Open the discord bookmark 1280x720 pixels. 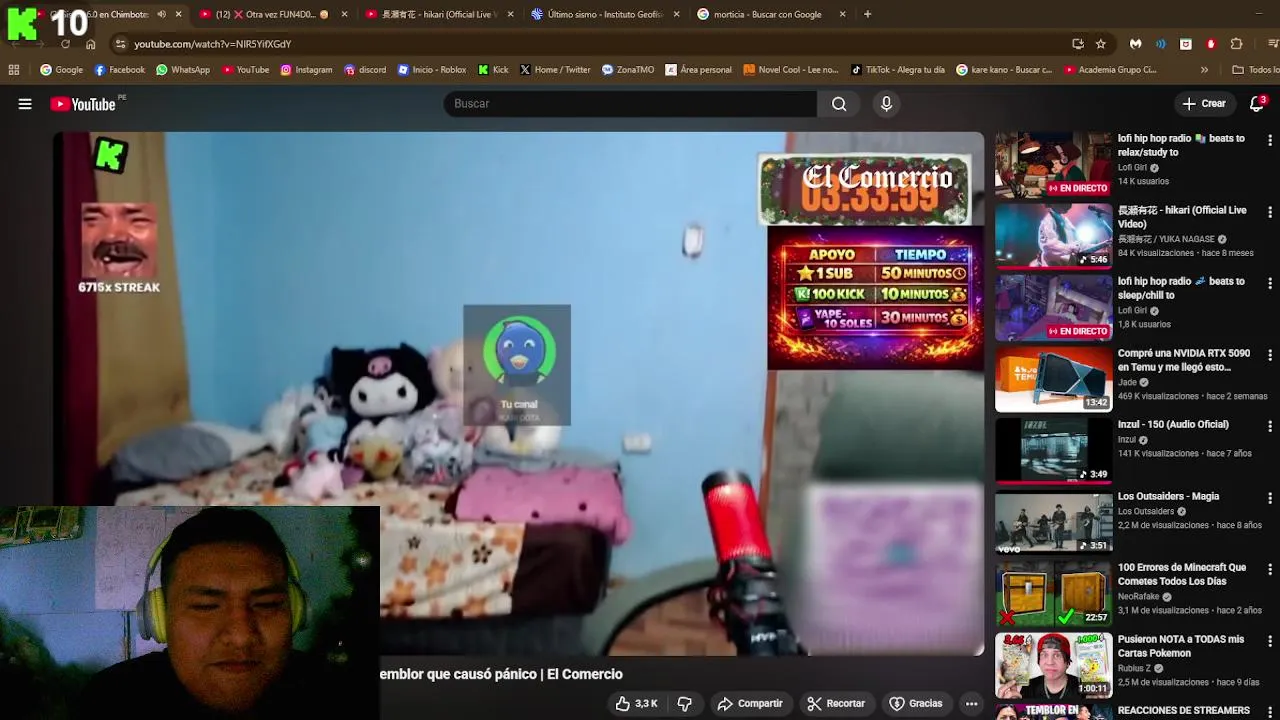click(x=365, y=70)
